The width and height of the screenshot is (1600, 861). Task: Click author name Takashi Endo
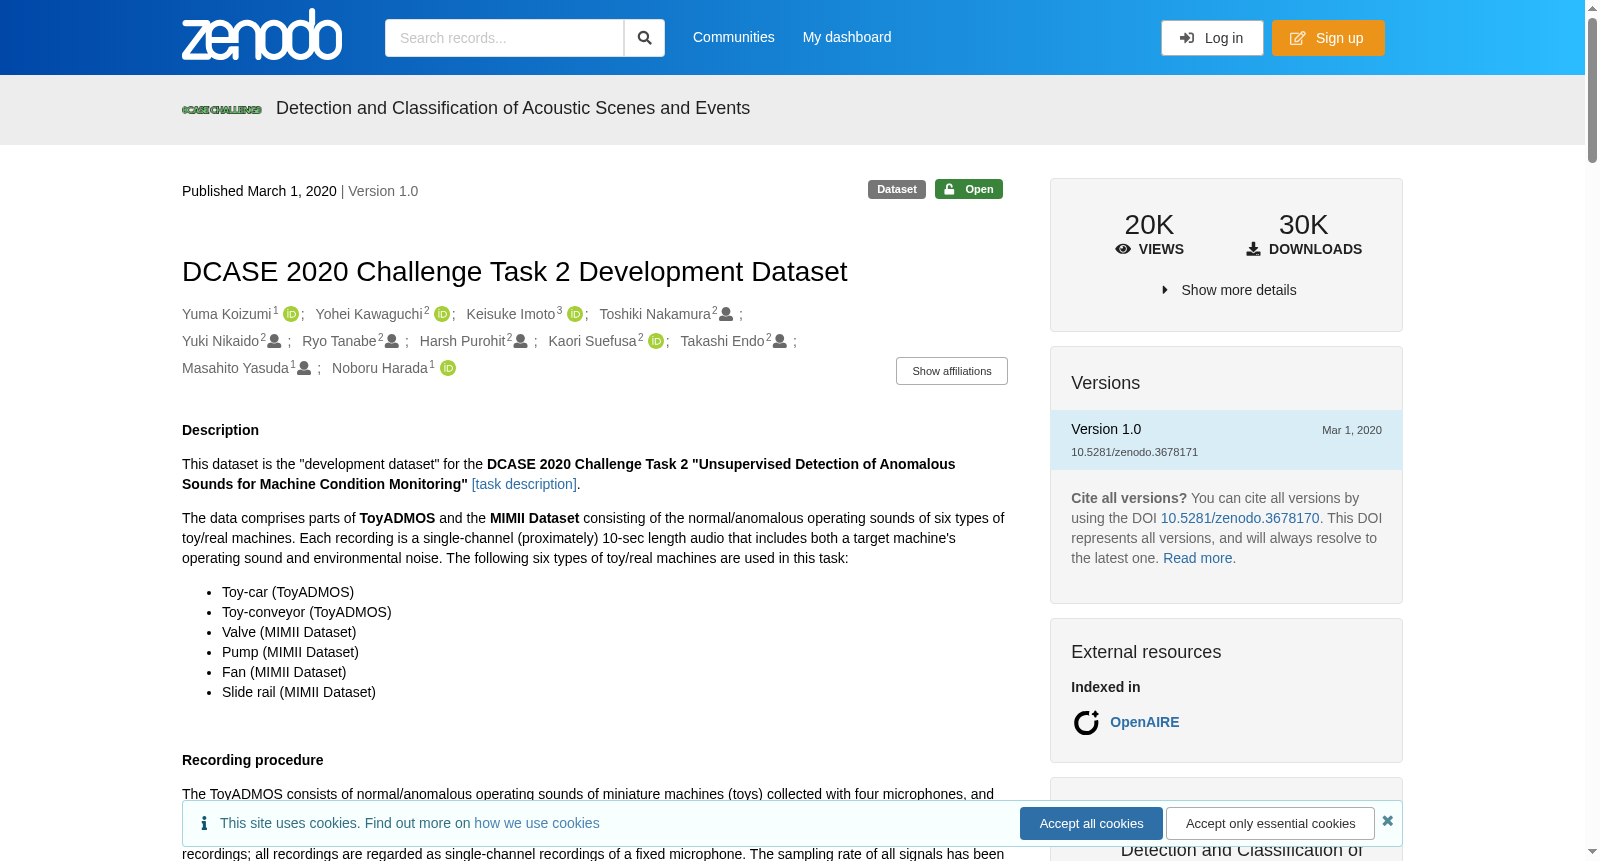tap(723, 341)
